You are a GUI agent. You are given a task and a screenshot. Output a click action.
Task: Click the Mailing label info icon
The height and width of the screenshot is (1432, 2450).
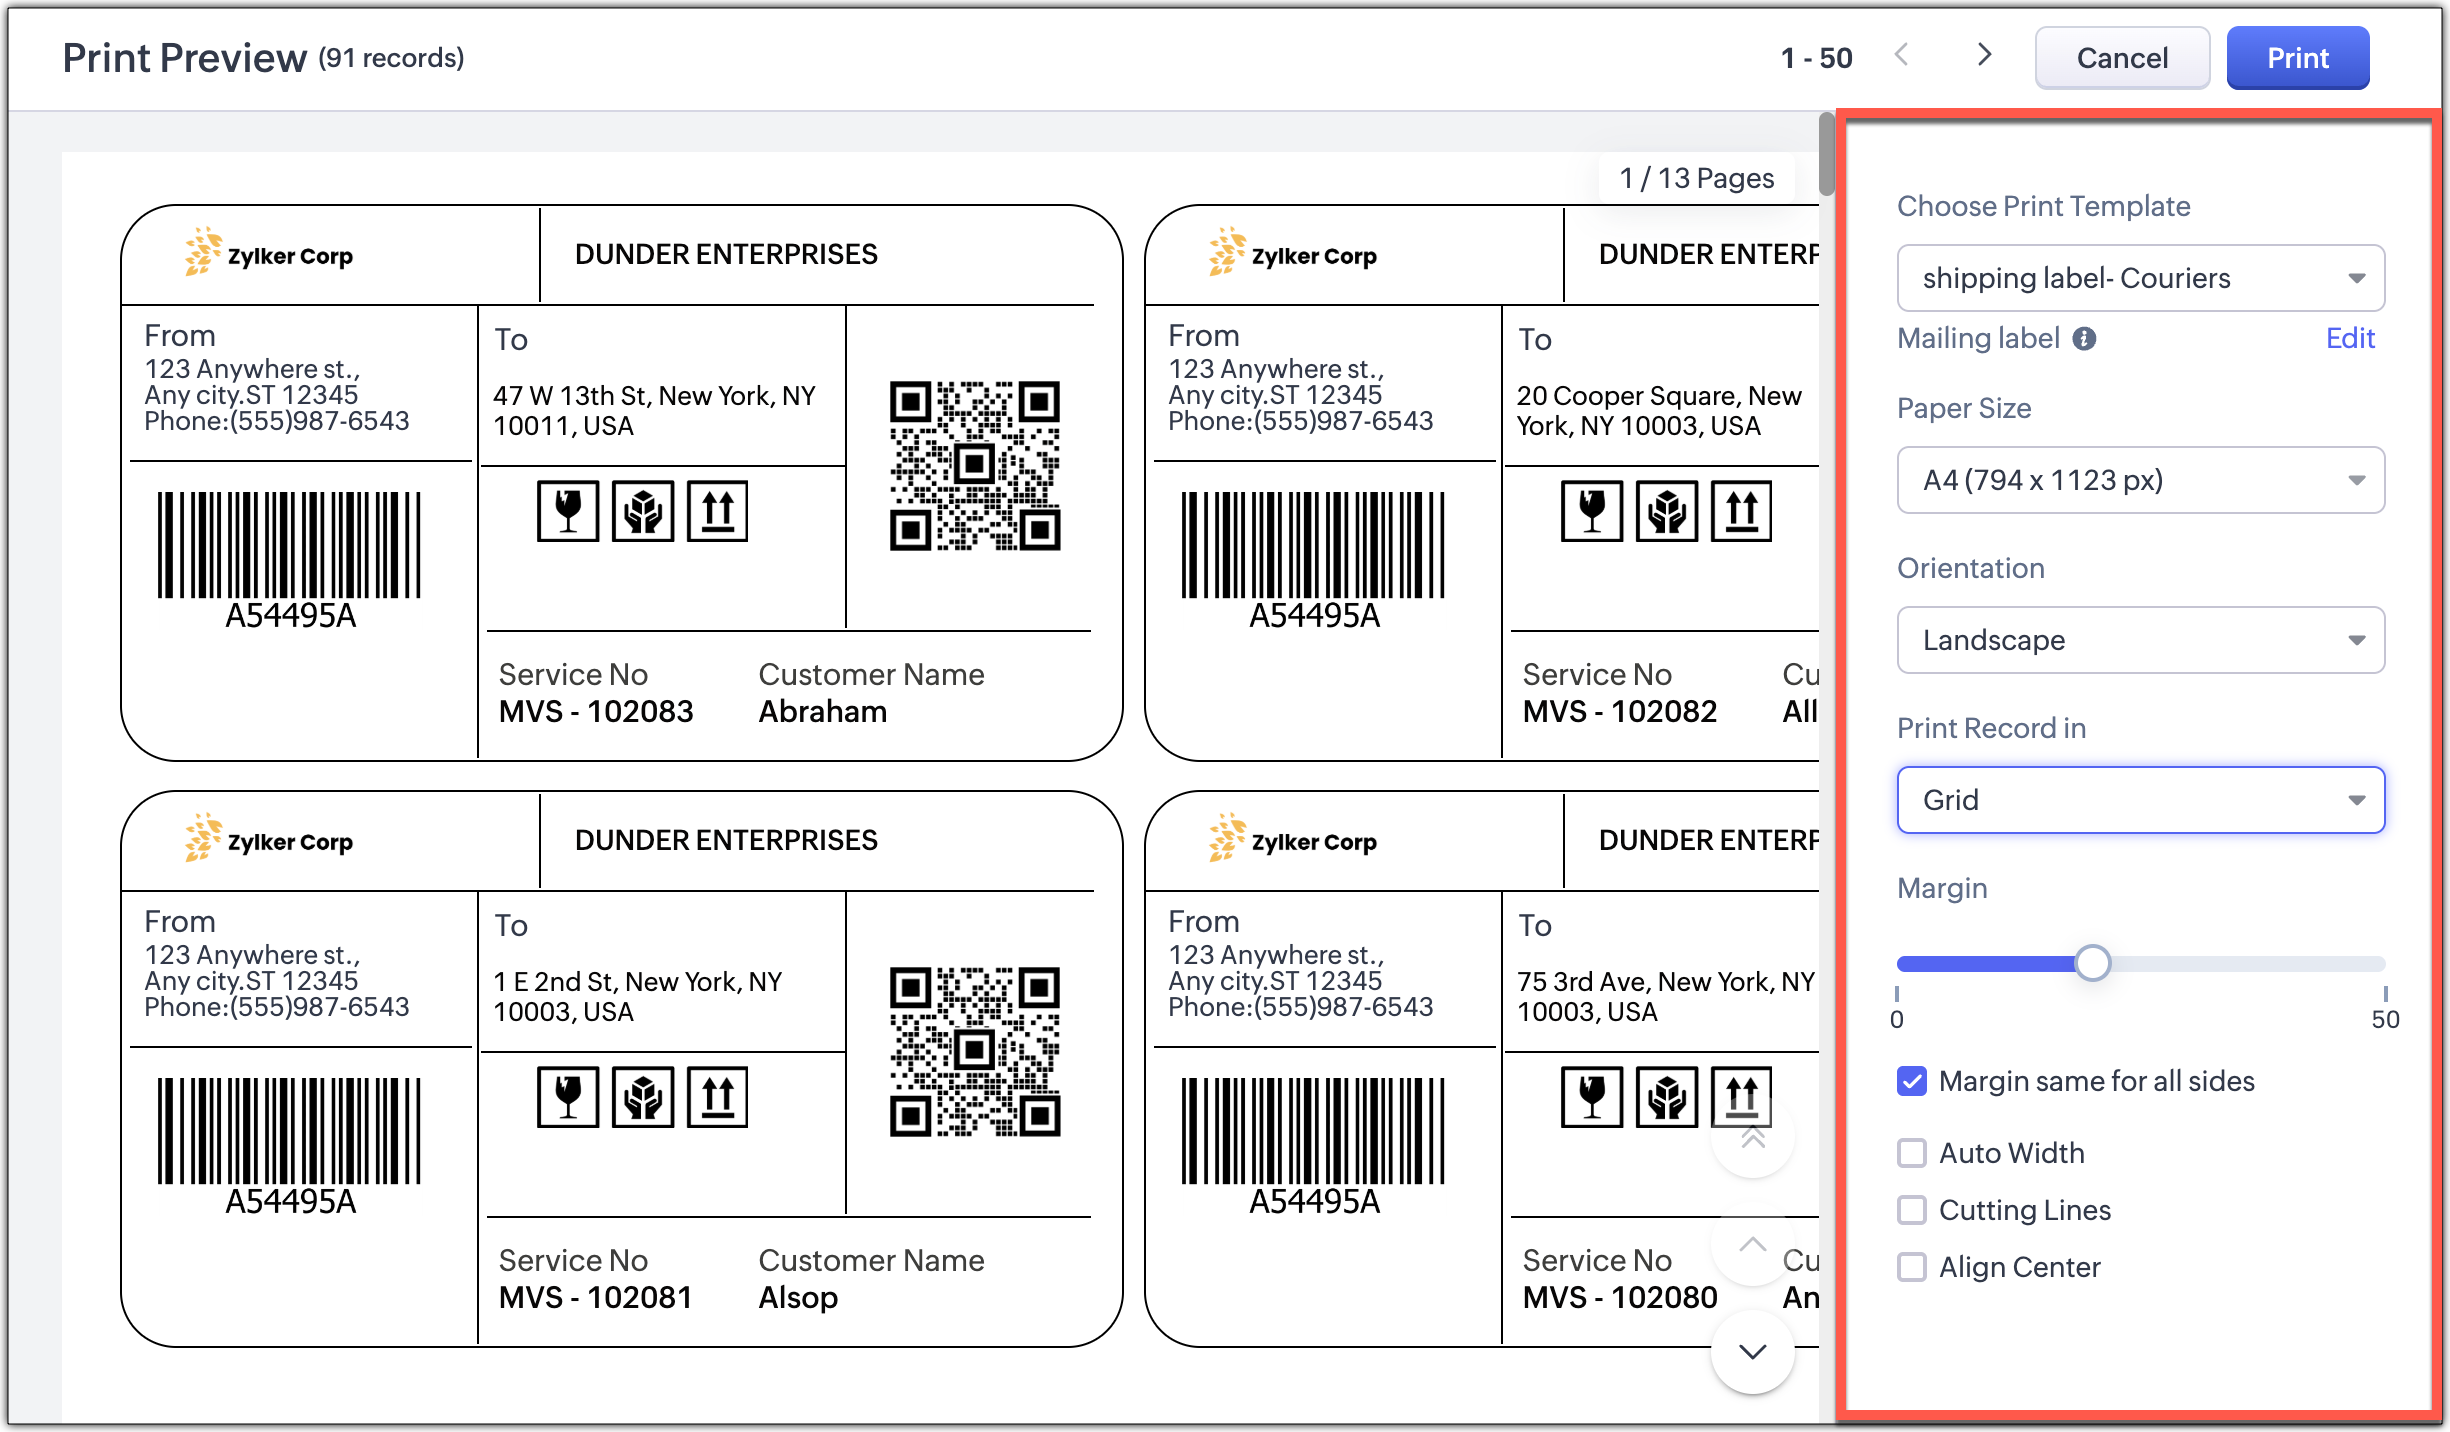click(2084, 339)
